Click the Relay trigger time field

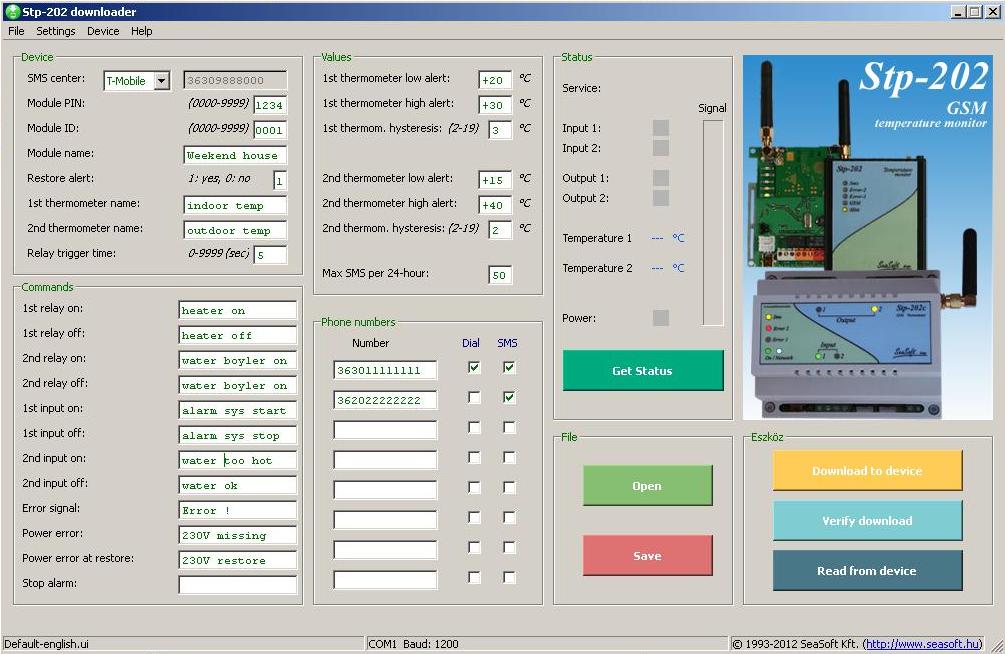[x=270, y=255]
